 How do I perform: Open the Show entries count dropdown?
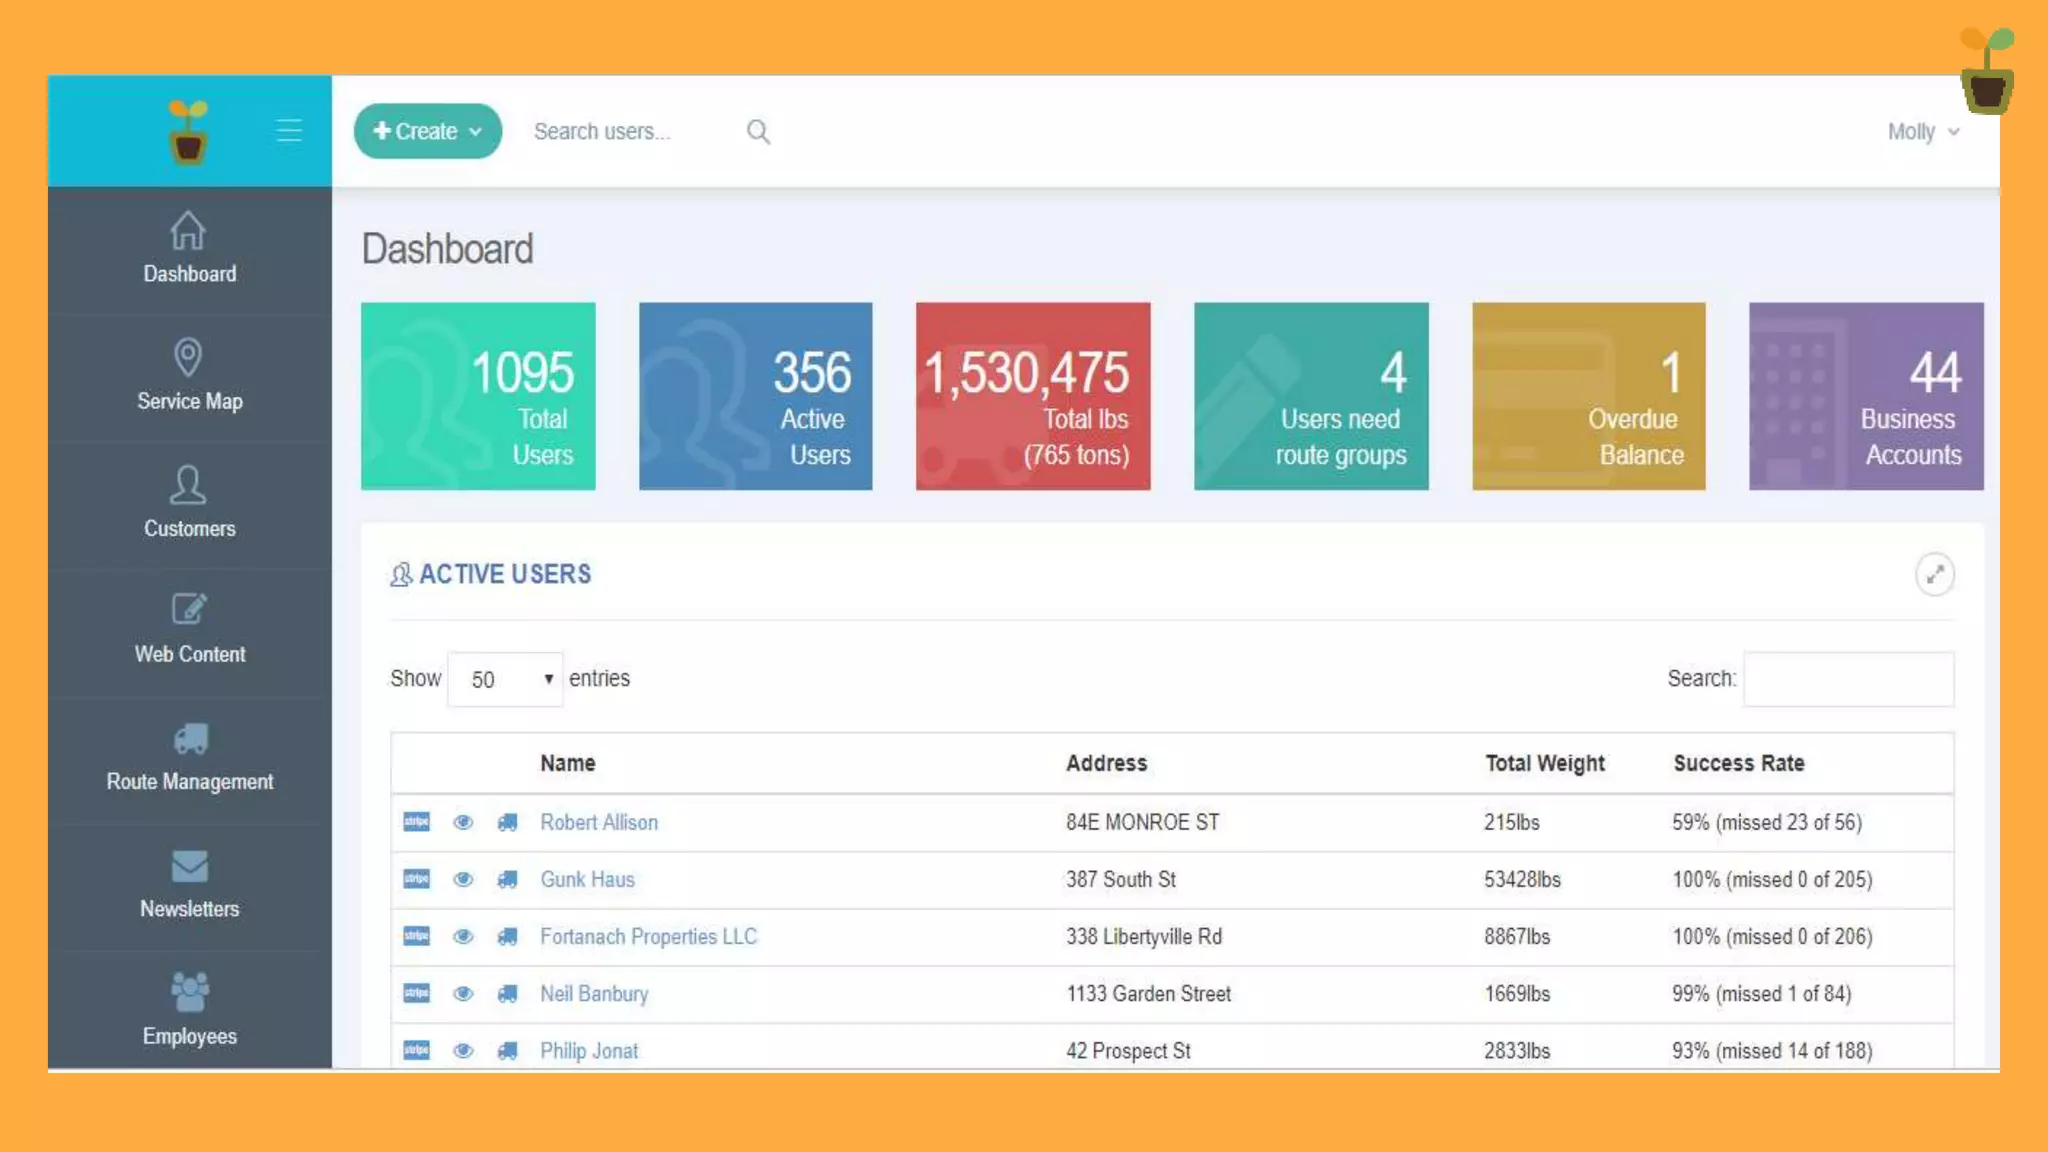pos(505,680)
